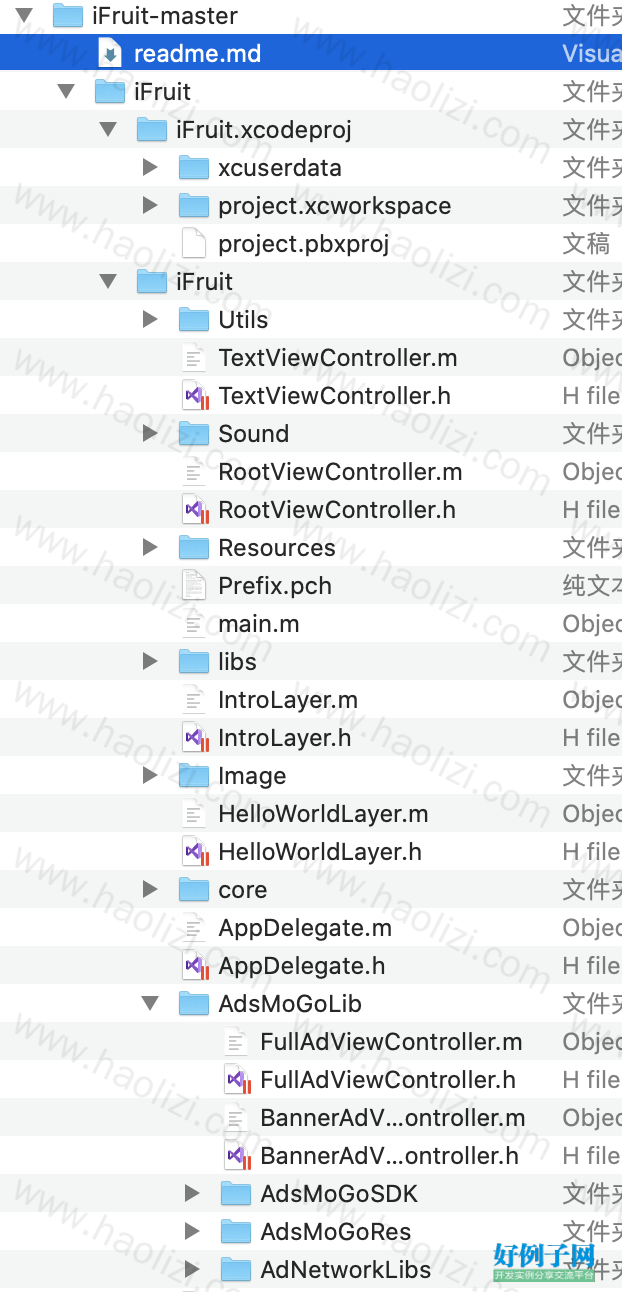Collapse the iFruit.xcodeproj disclosure triangle
The height and width of the screenshot is (1292, 622).
tap(108, 130)
